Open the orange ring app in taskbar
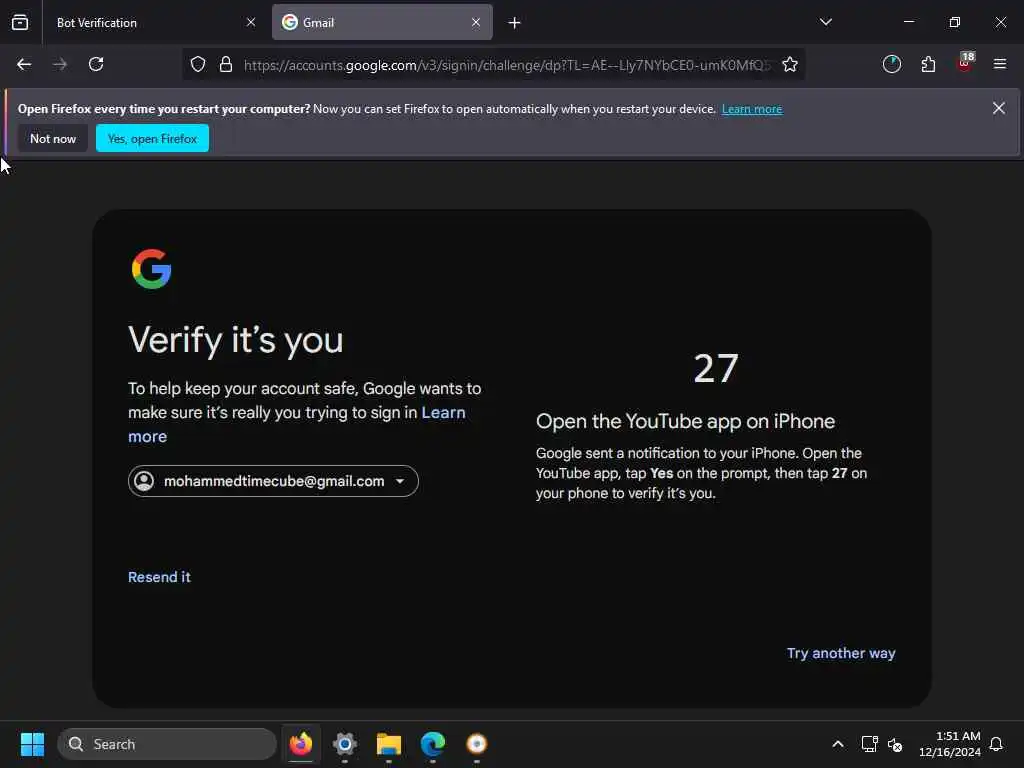 pyautogui.click(x=477, y=744)
